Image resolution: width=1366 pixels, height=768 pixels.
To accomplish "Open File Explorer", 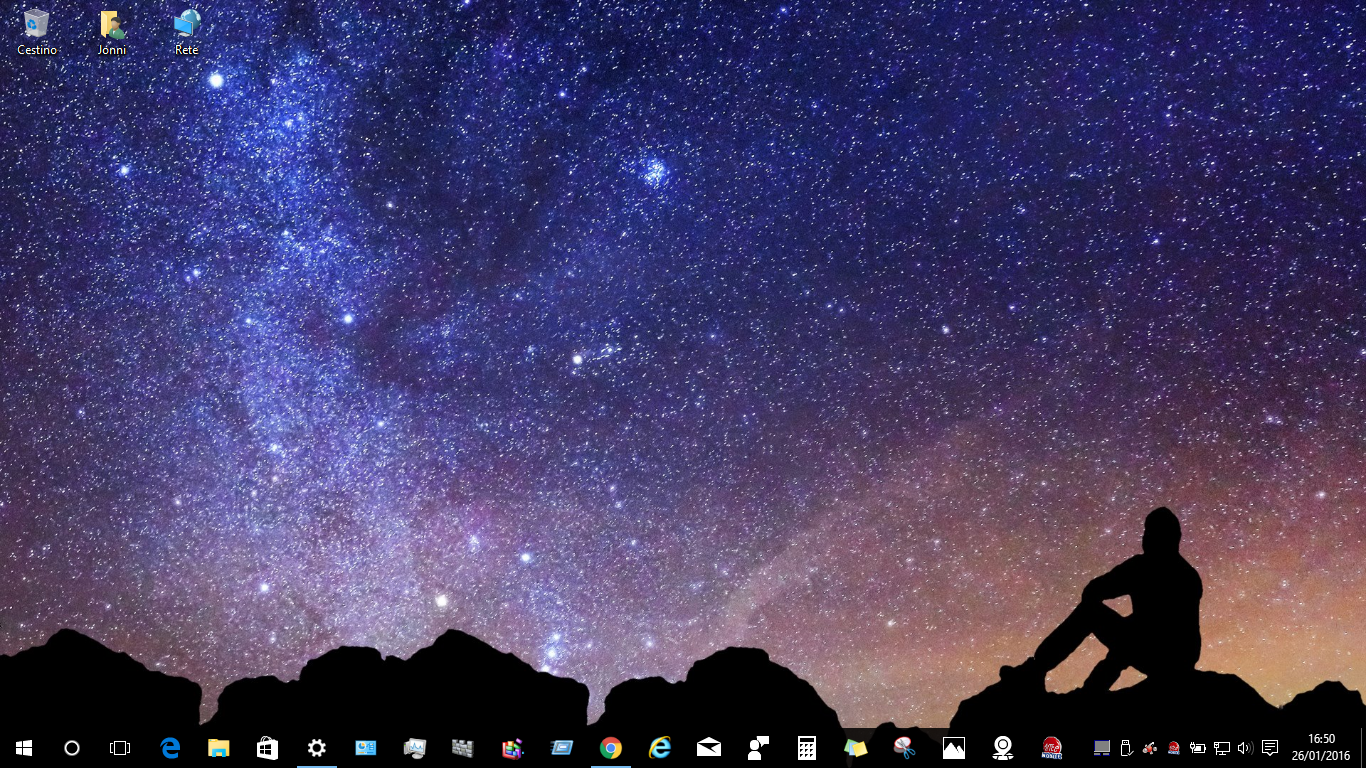I will 218,748.
